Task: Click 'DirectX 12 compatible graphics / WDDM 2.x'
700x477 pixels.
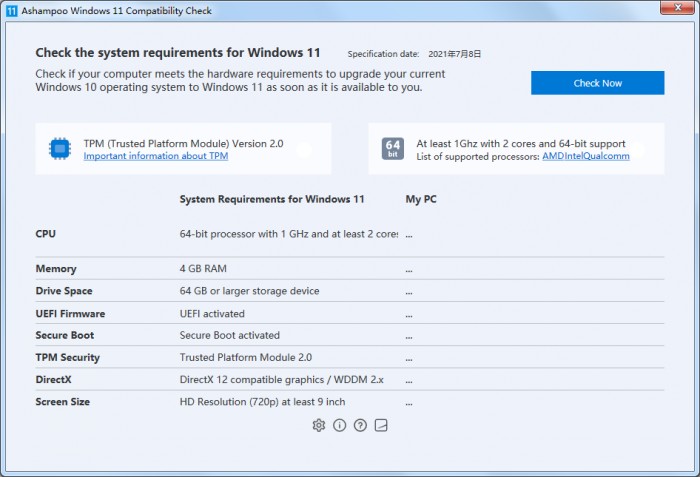Action: pyautogui.click(x=282, y=380)
